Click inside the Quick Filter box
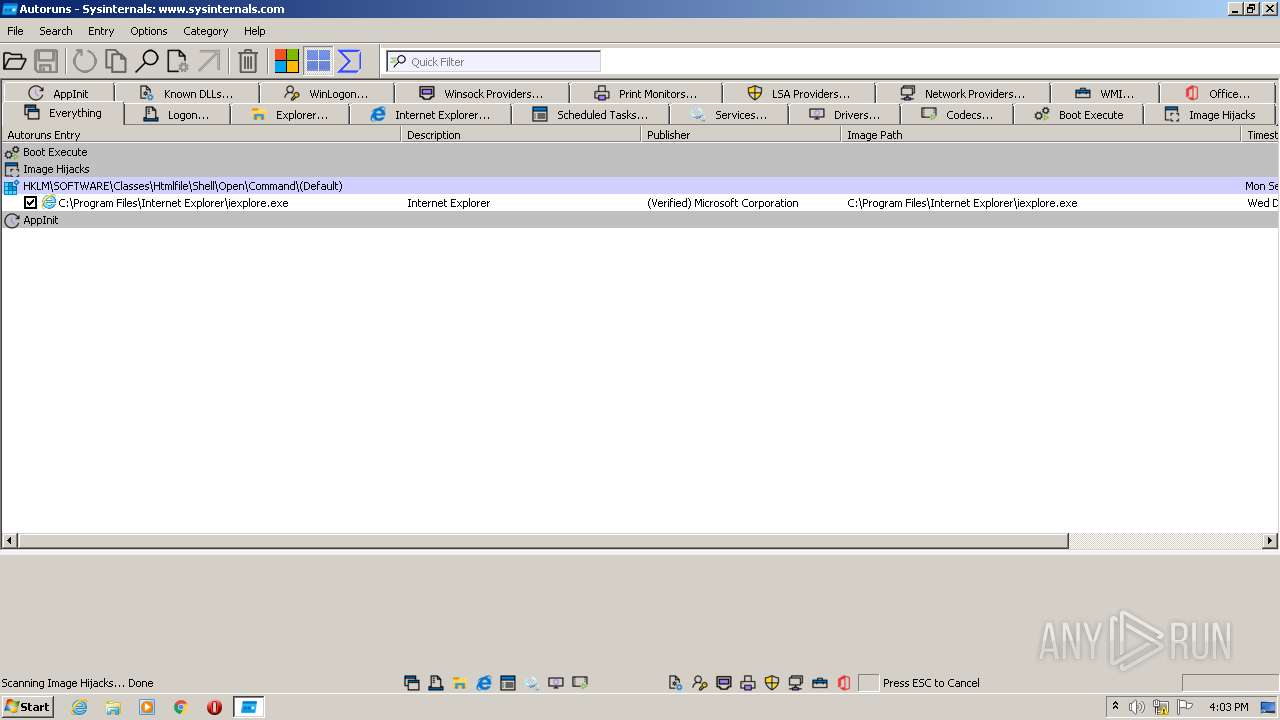Screen dimensions: 1280x720 [494, 61]
